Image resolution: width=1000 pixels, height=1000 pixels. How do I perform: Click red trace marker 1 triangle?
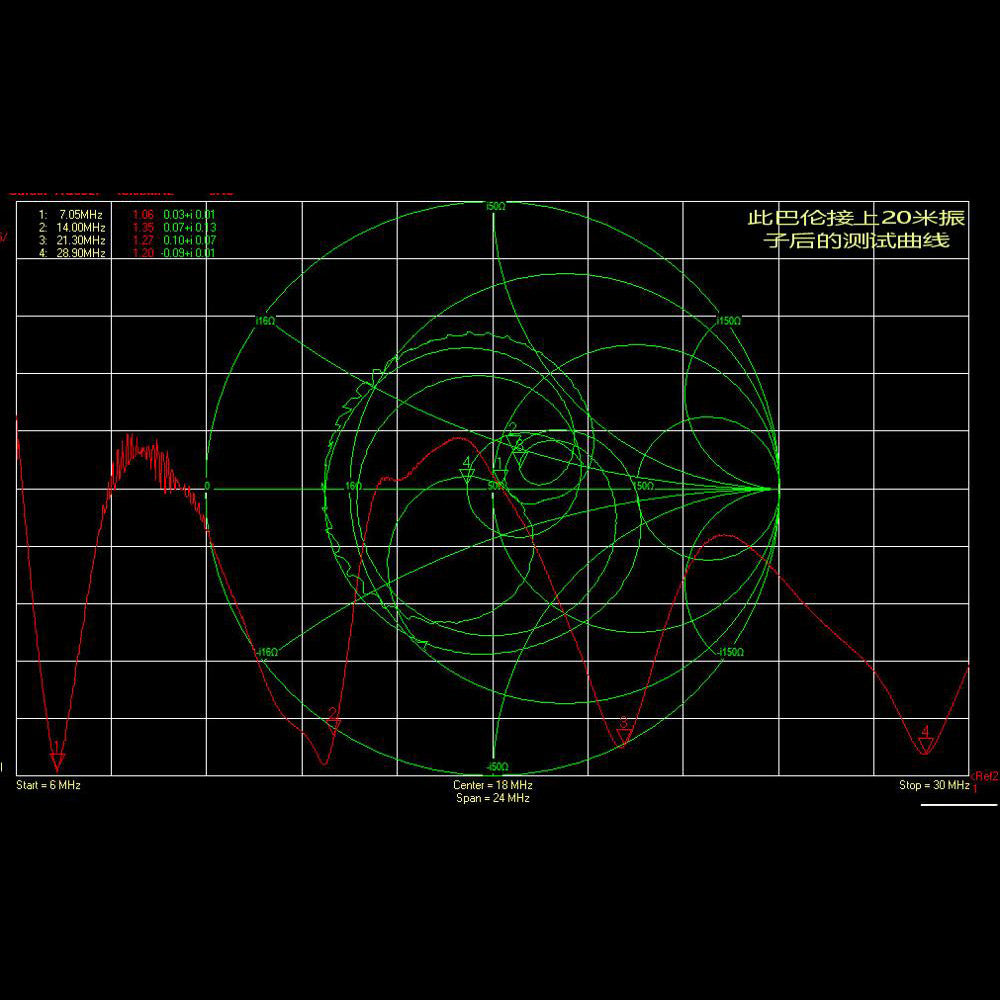click(57, 762)
